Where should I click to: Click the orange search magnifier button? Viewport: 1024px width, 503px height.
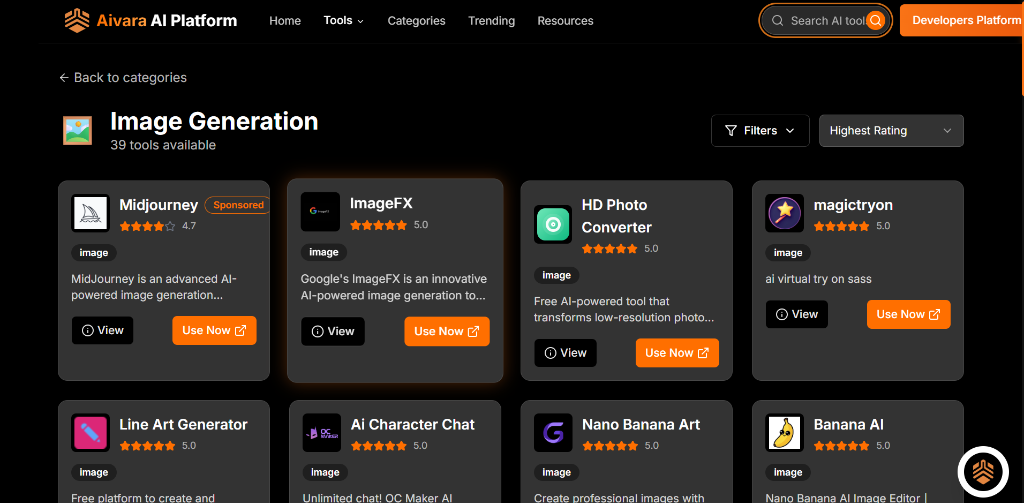(876, 21)
